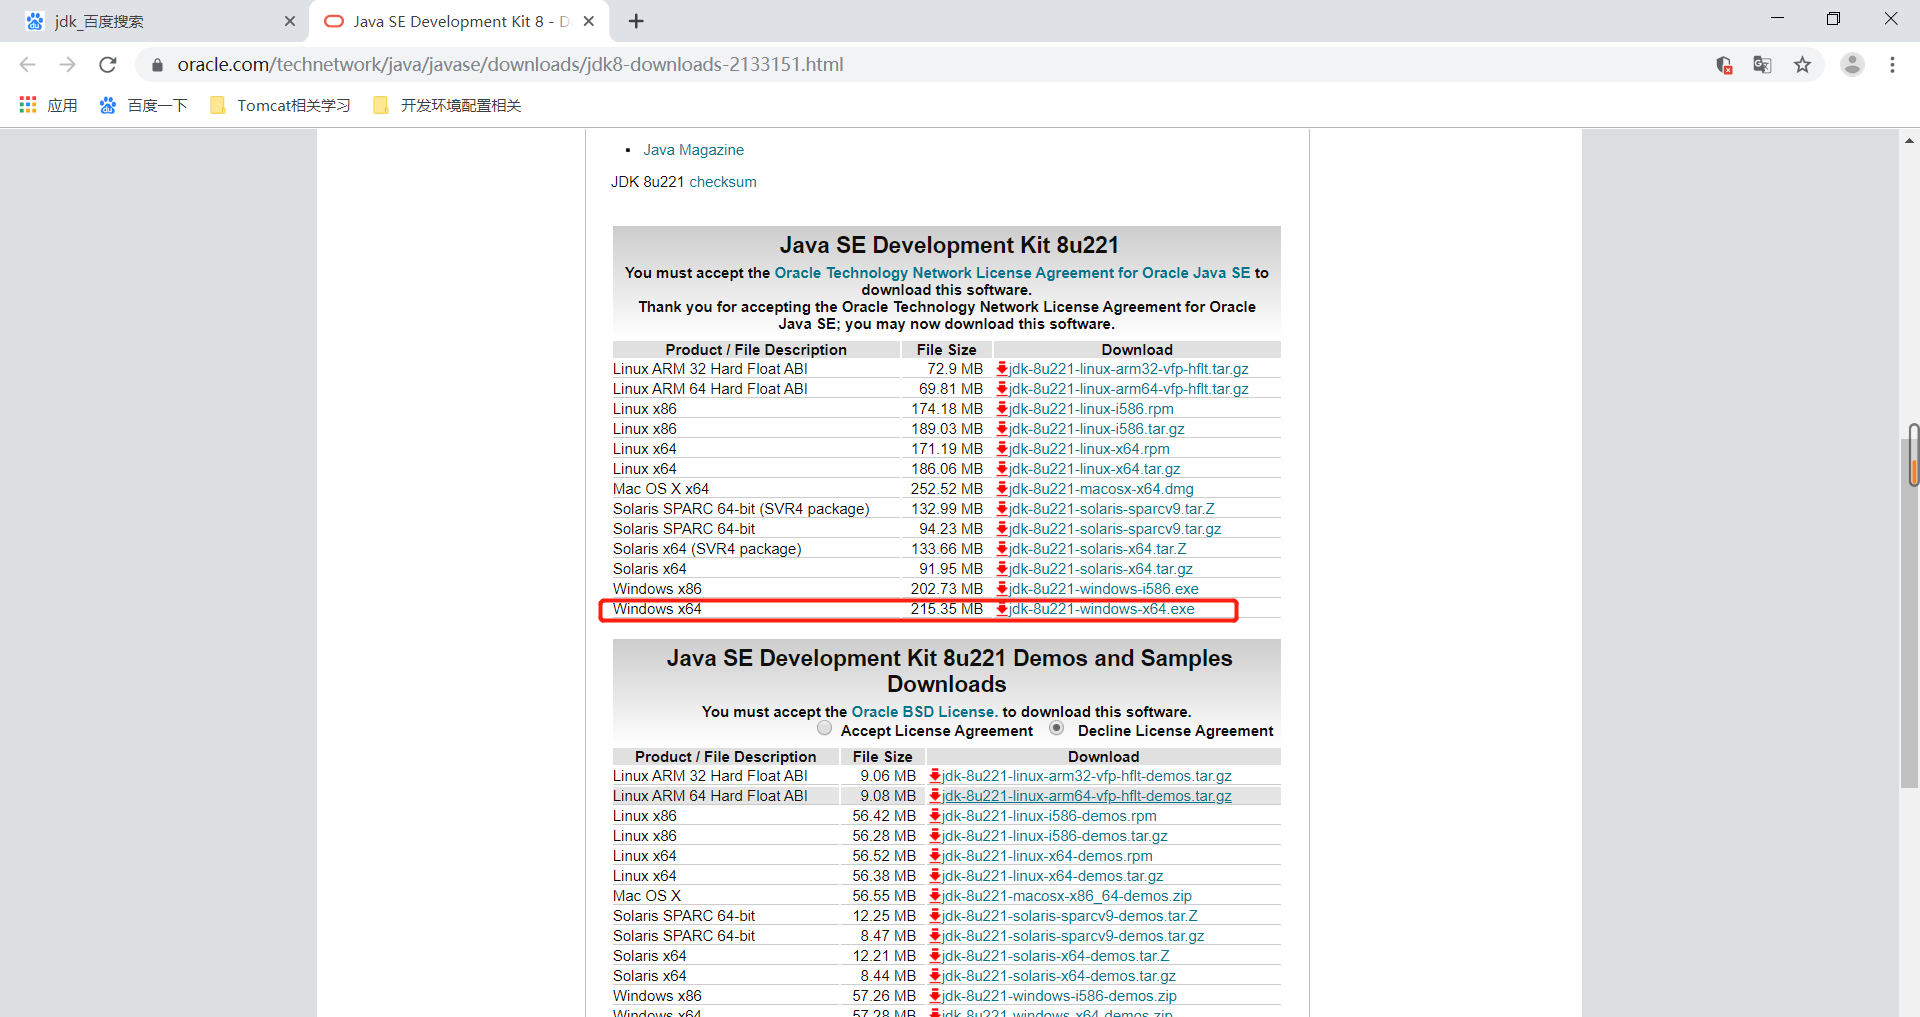The height and width of the screenshot is (1017, 1920).
Task: Open the Google Translate icon in address bar
Action: coord(1762,65)
